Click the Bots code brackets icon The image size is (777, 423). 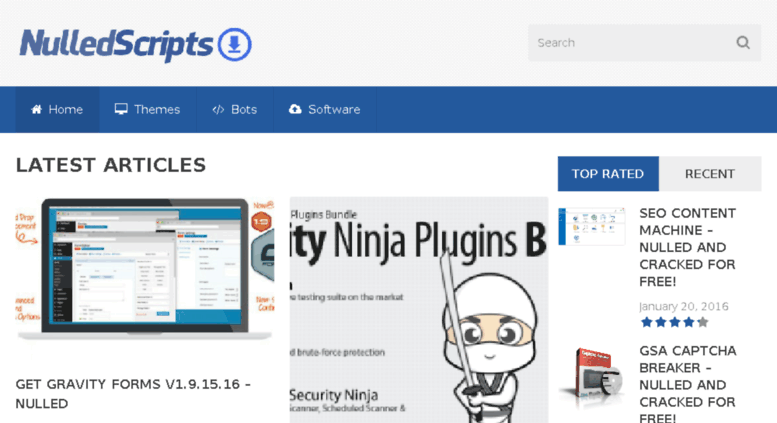[218, 109]
